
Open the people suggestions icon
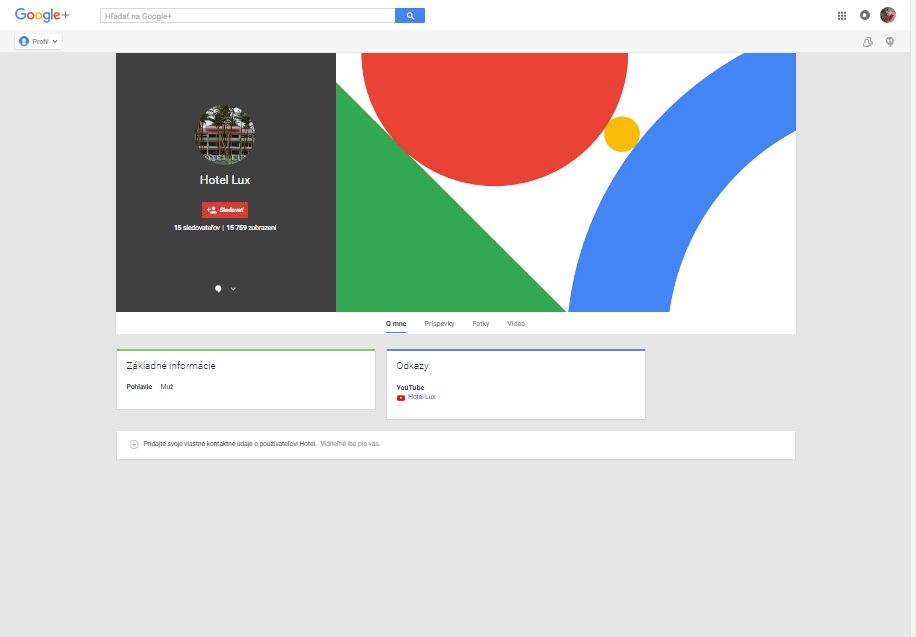(868, 41)
